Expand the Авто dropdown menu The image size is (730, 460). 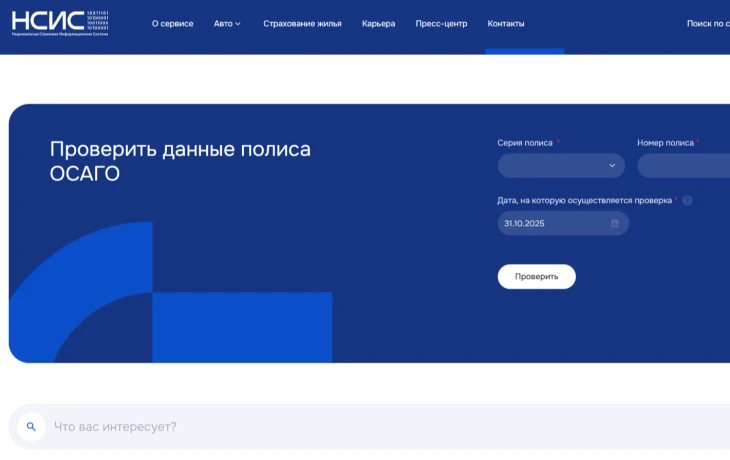point(227,23)
